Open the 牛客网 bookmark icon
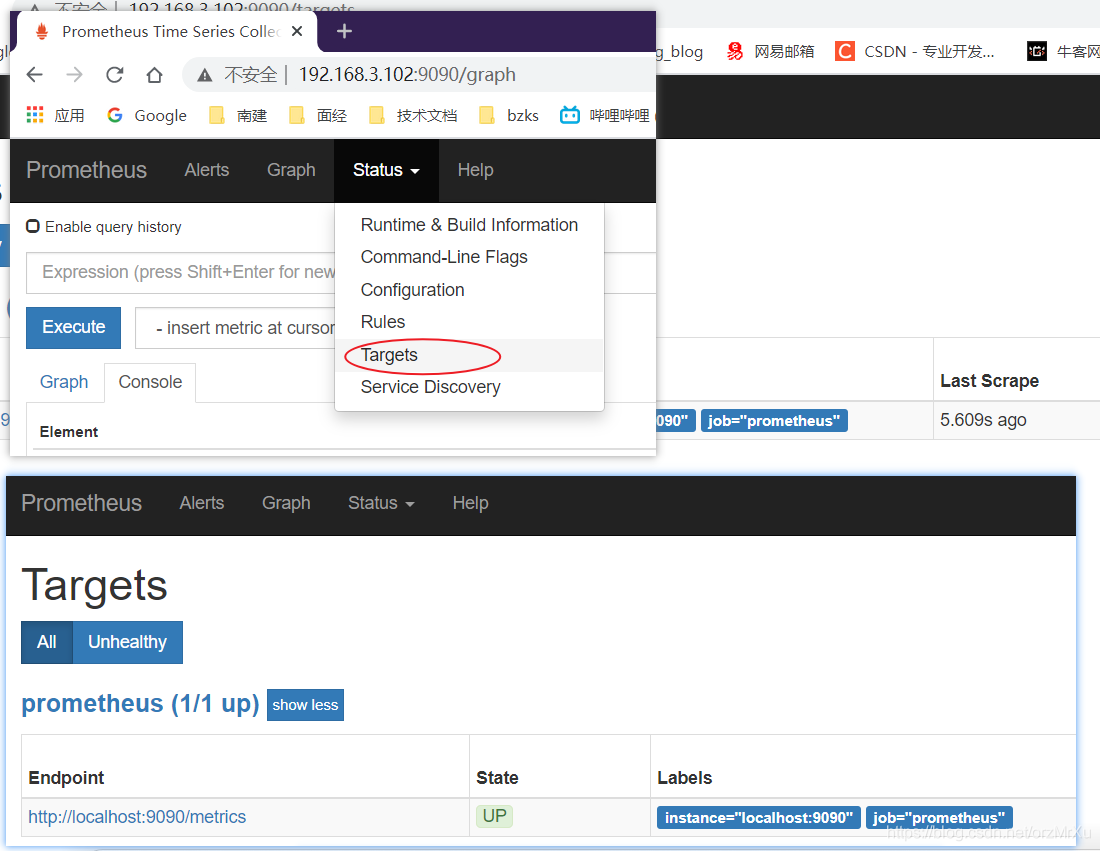Screen dimensions: 1100x851 [x=1037, y=51]
